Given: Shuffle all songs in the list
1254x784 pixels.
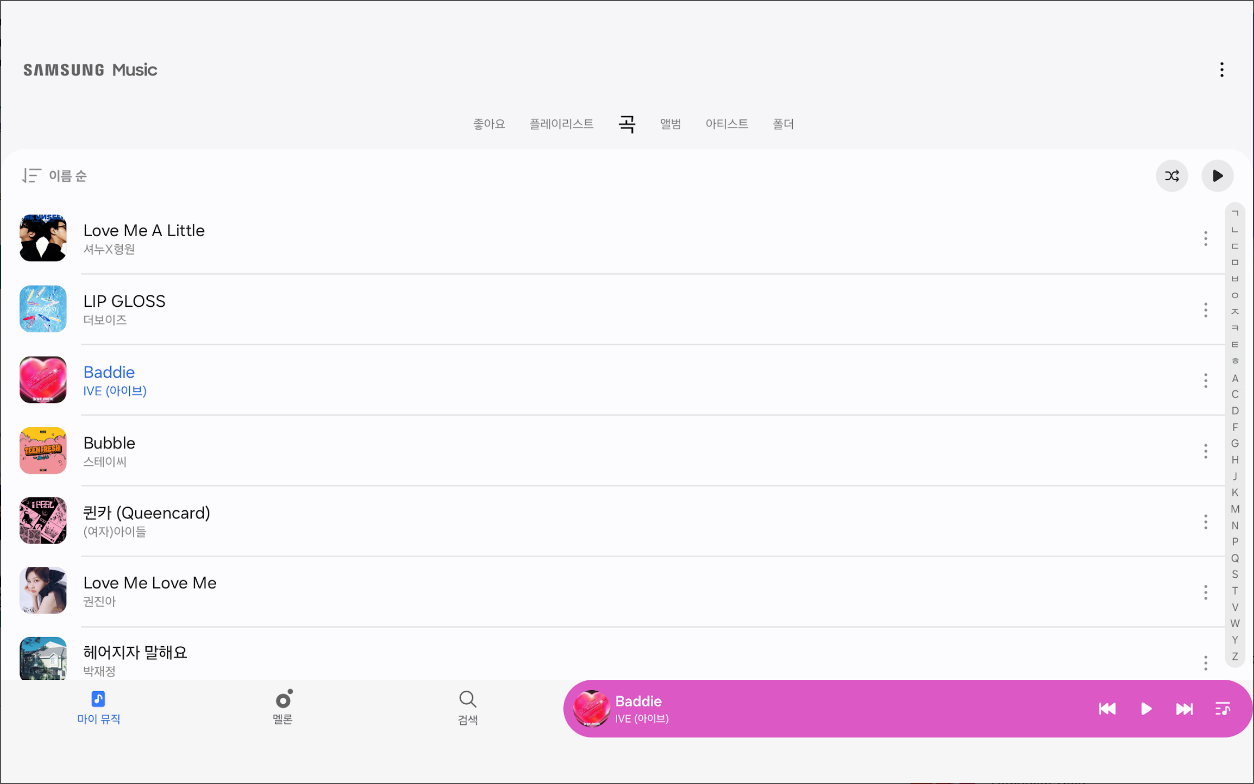Looking at the screenshot, I should 1172,175.
